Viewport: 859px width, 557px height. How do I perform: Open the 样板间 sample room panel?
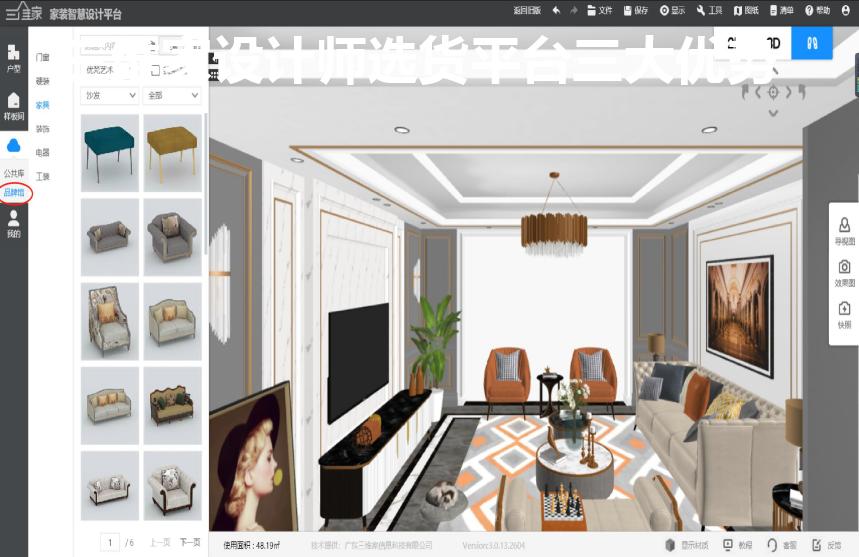(x=14, y=106)
